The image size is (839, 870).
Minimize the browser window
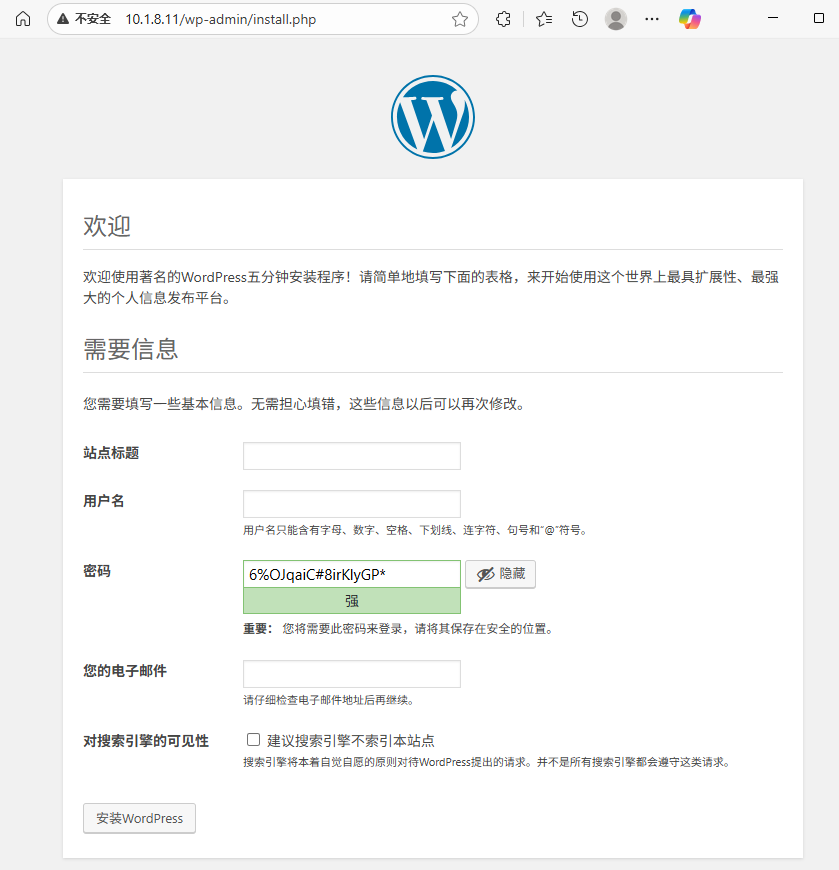tap(773, 18)
